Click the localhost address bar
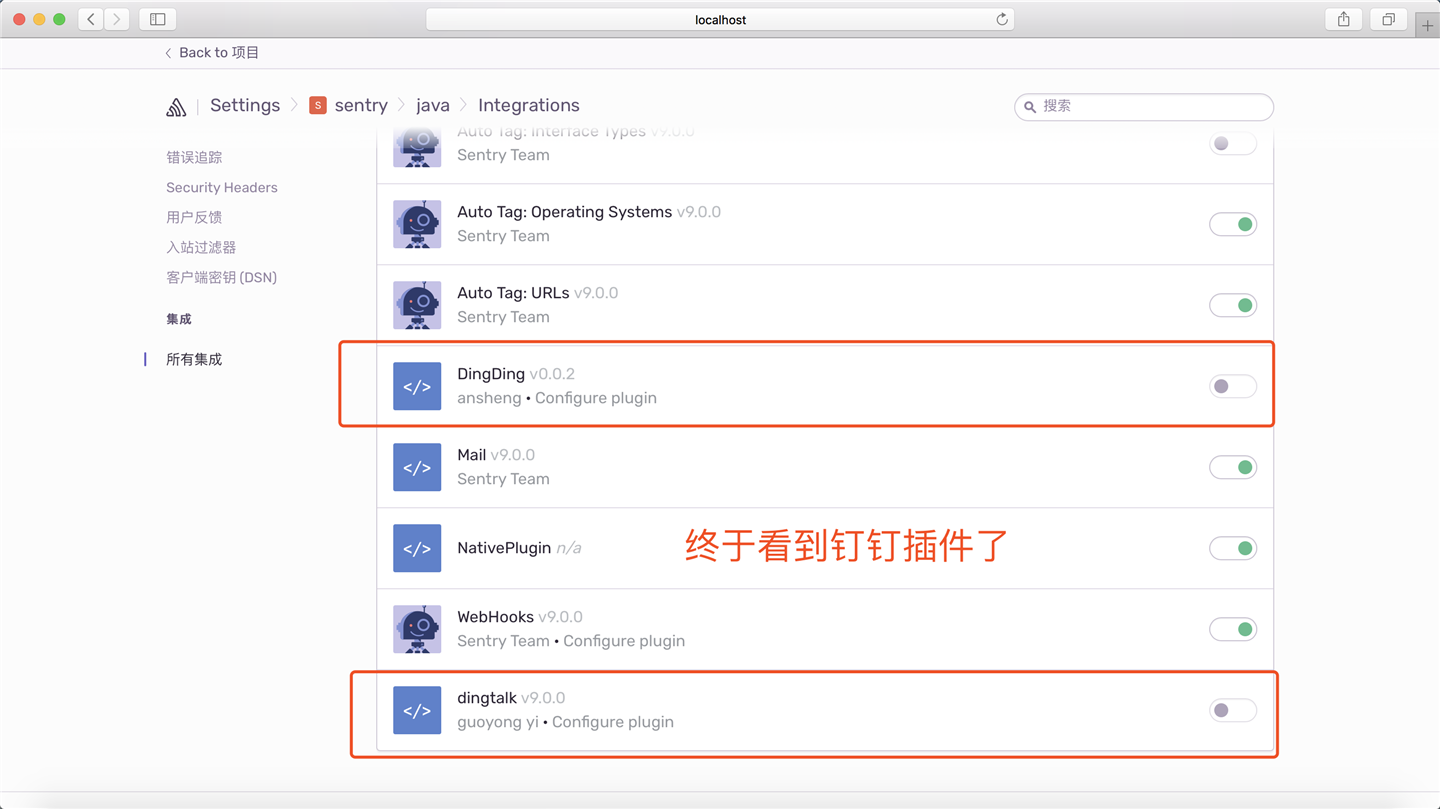Screen dimensions: 1440x809 720,19
